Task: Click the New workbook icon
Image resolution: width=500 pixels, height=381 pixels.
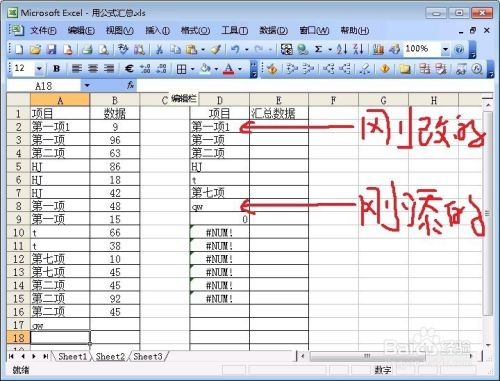Action: tap(19, 50)
